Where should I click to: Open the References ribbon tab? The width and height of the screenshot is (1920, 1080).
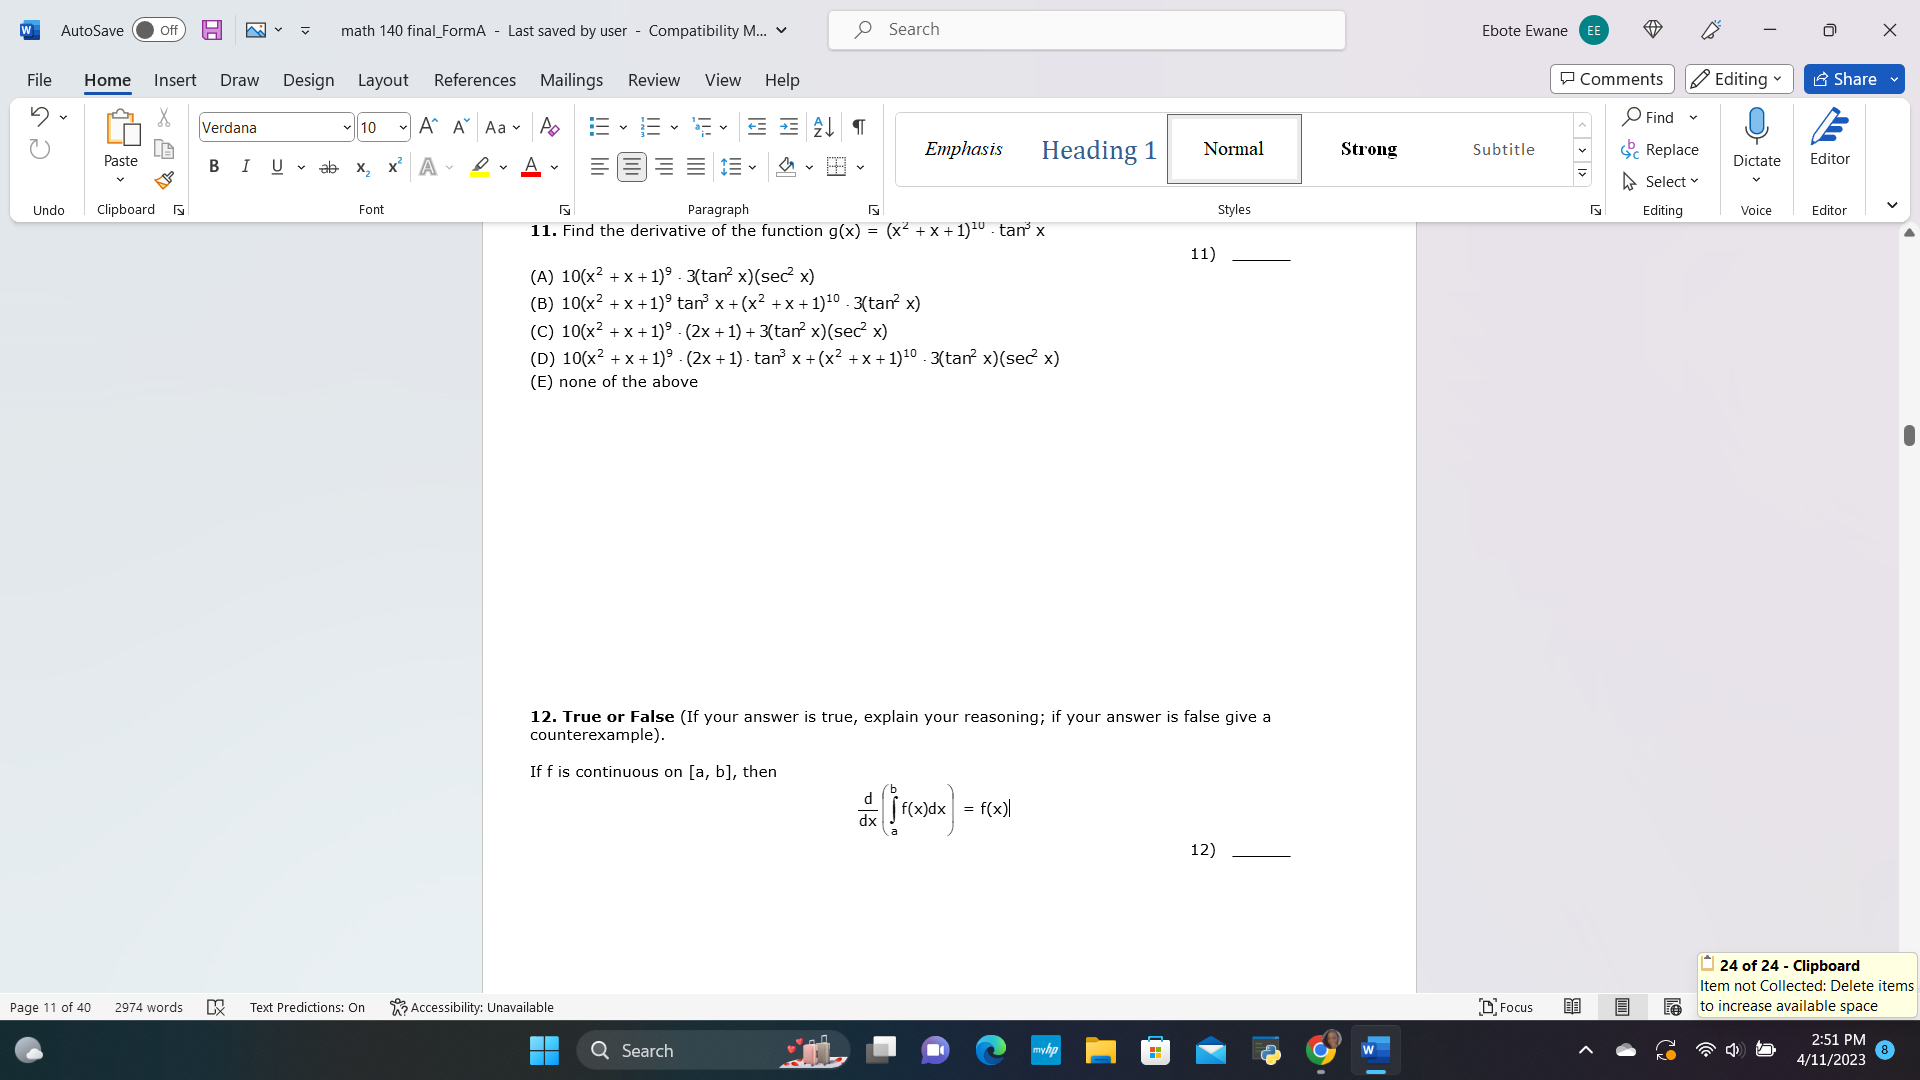pos(474,80)
